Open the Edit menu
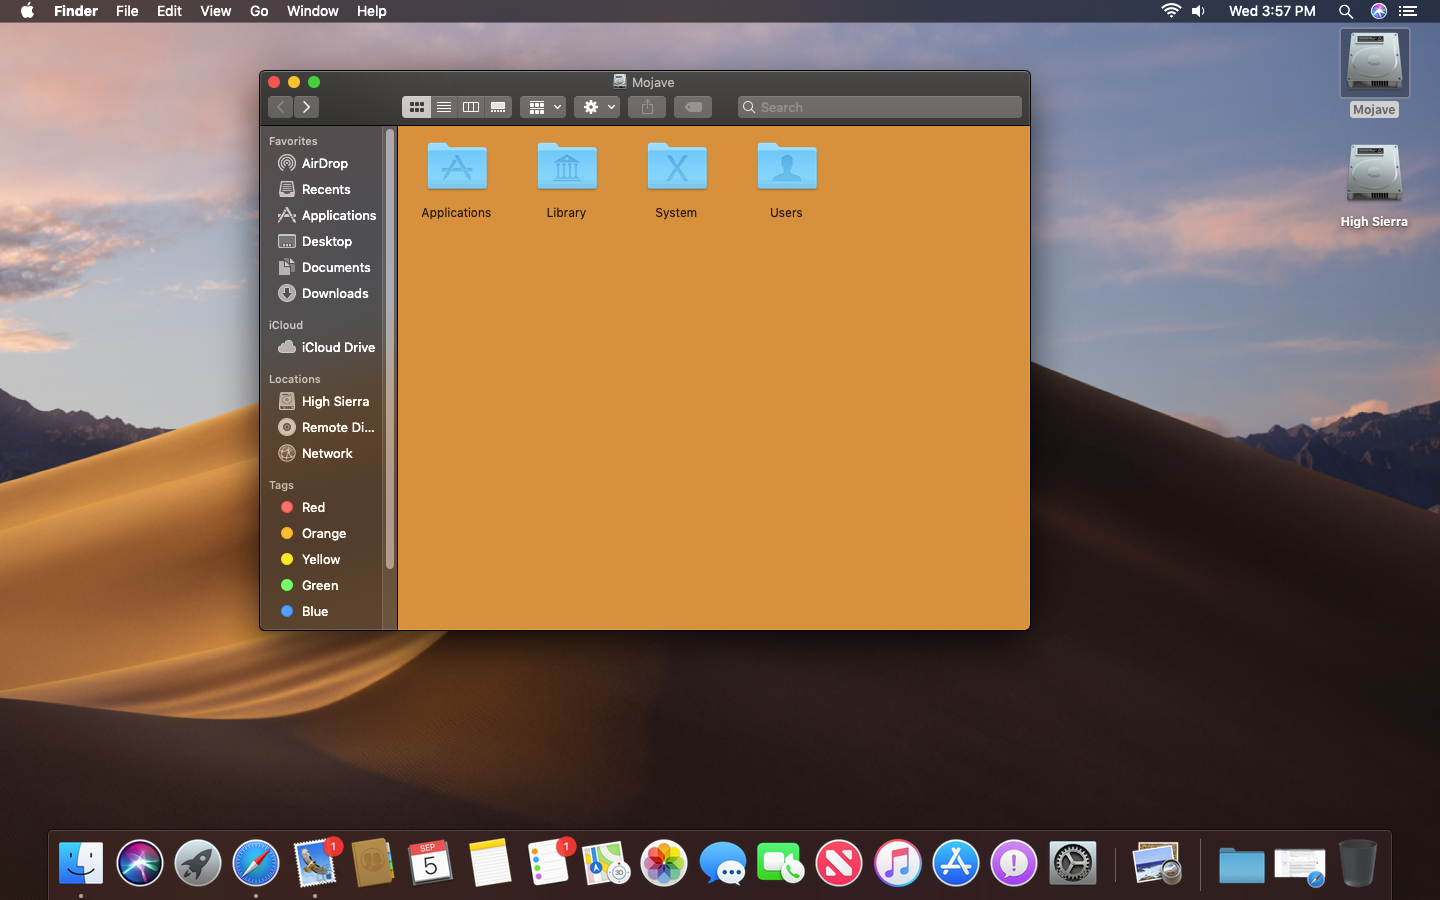The image size is (1440, 900). [x=169, y=11]
